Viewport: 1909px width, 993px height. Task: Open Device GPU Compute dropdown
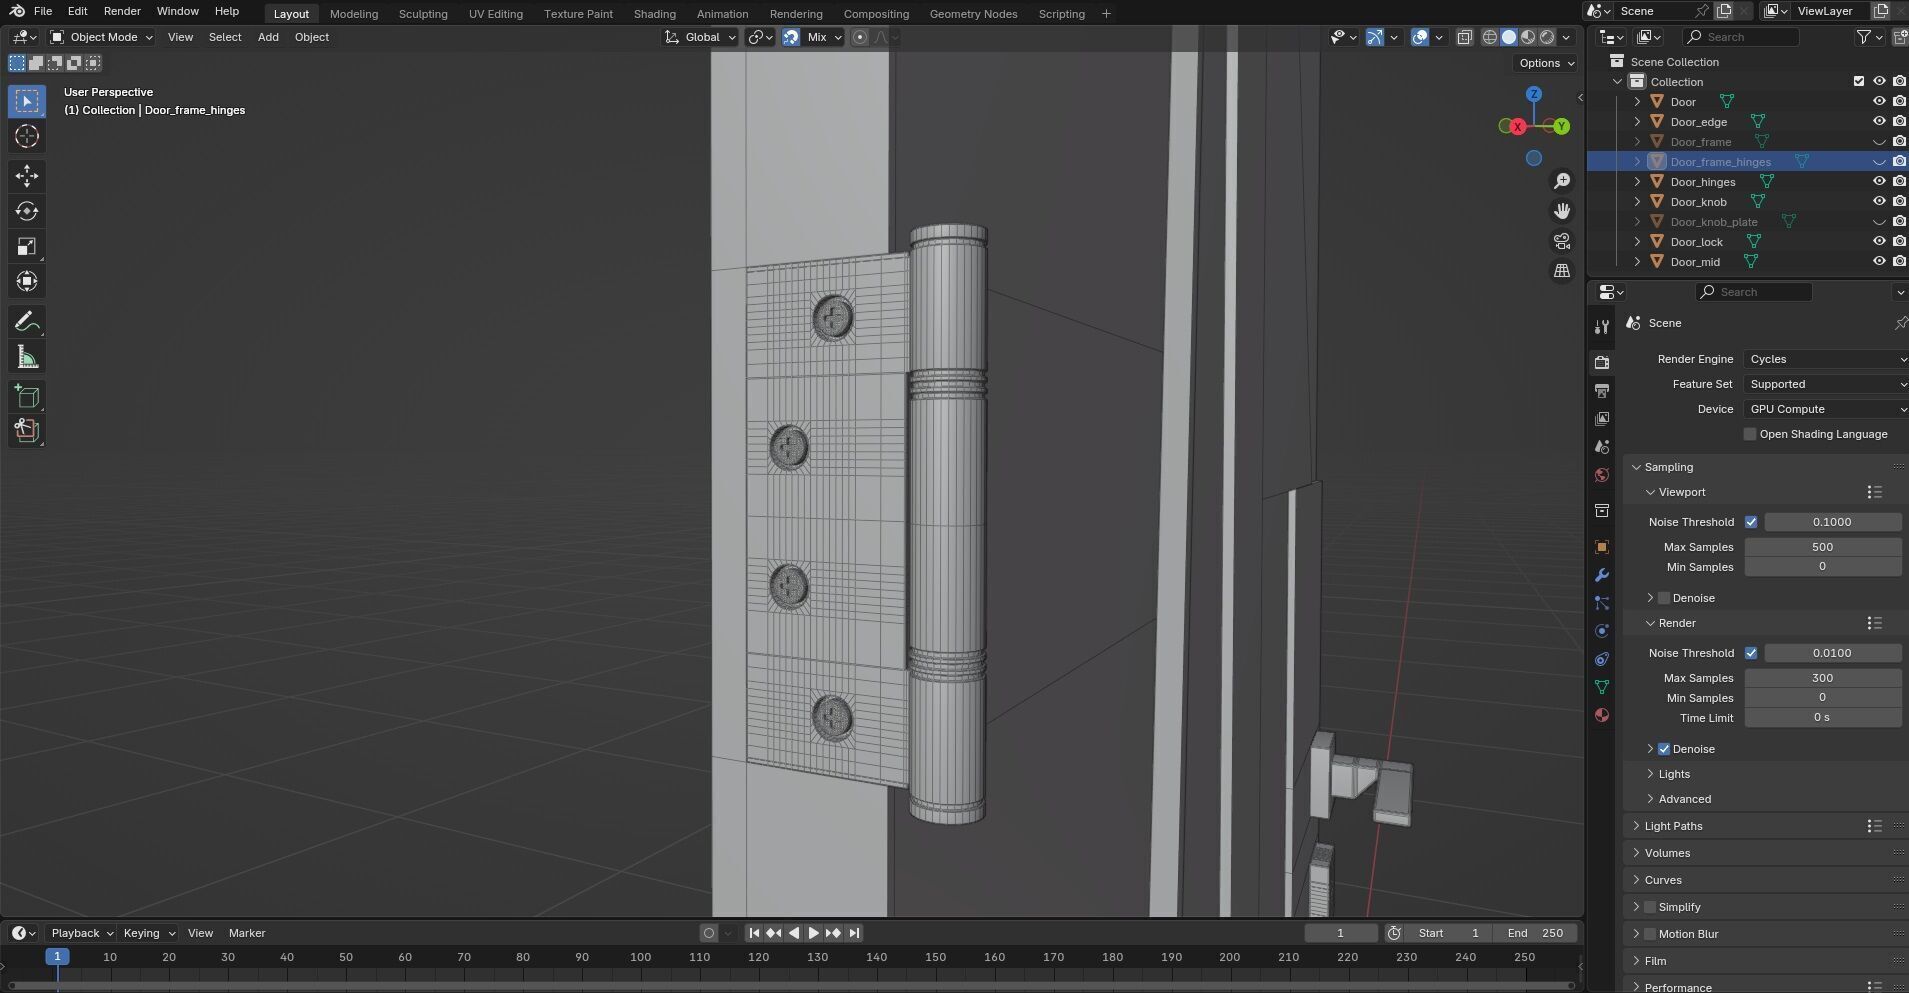point(1826,409)
